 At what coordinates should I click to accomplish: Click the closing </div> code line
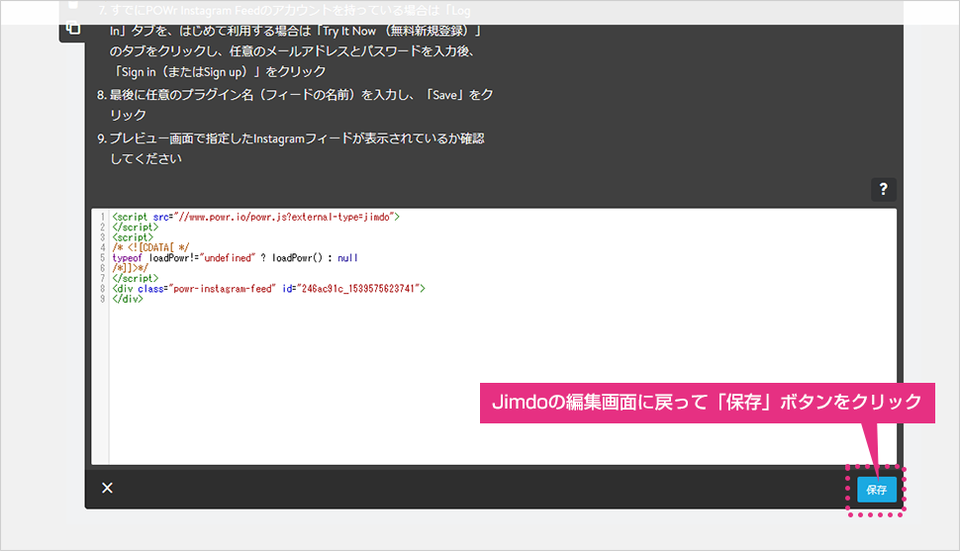point(127,299)
